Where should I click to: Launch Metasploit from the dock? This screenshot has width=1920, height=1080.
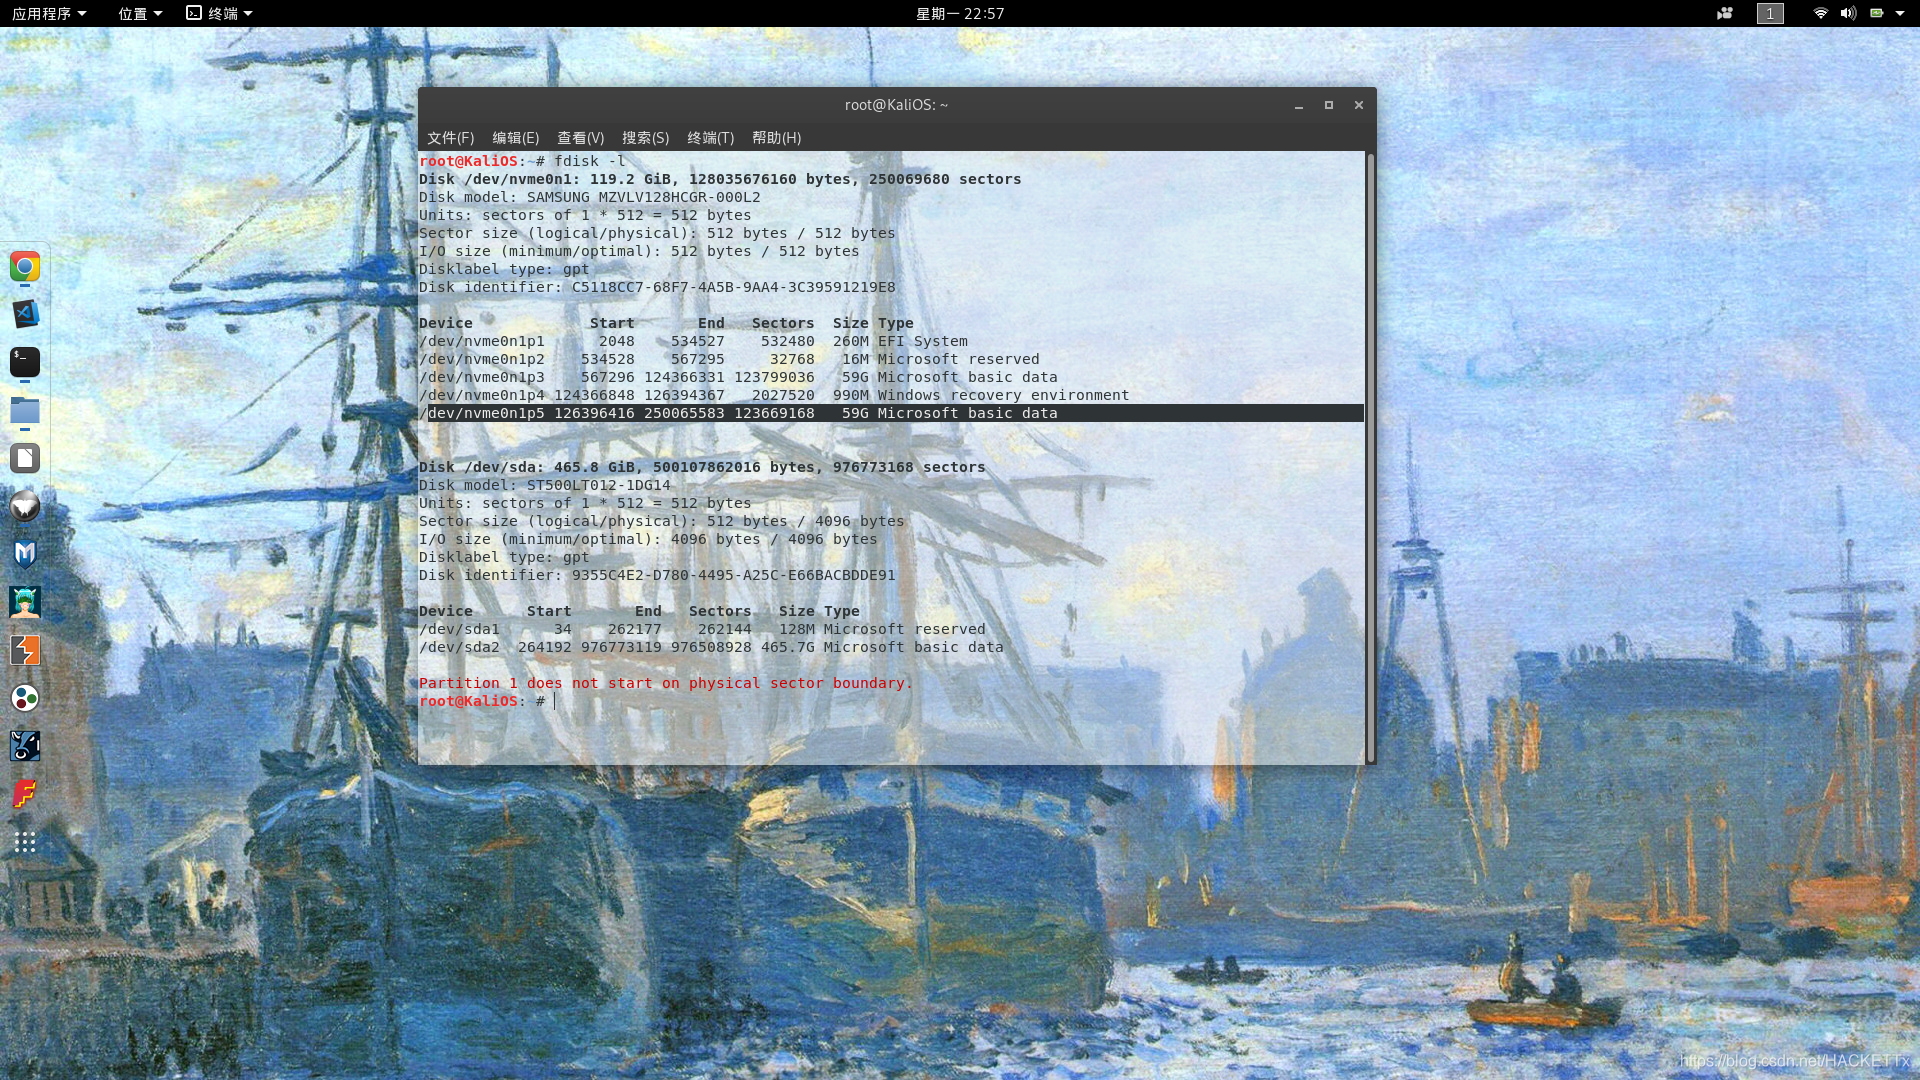click(x=25, y=554)
